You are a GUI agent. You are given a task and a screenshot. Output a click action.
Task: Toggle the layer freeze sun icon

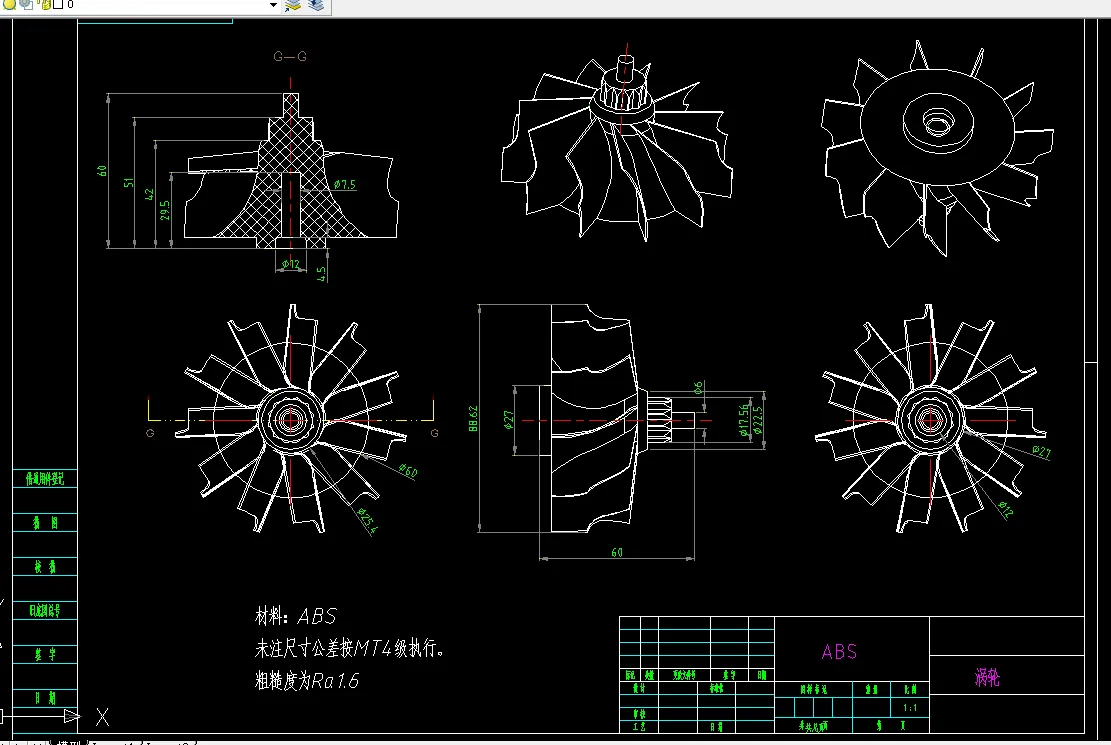tap(26, 4)
